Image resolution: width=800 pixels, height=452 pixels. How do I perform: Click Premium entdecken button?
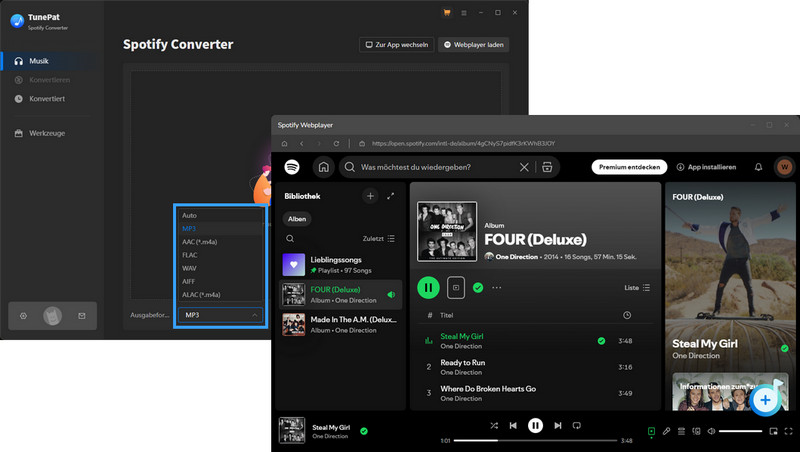point(629,167)
